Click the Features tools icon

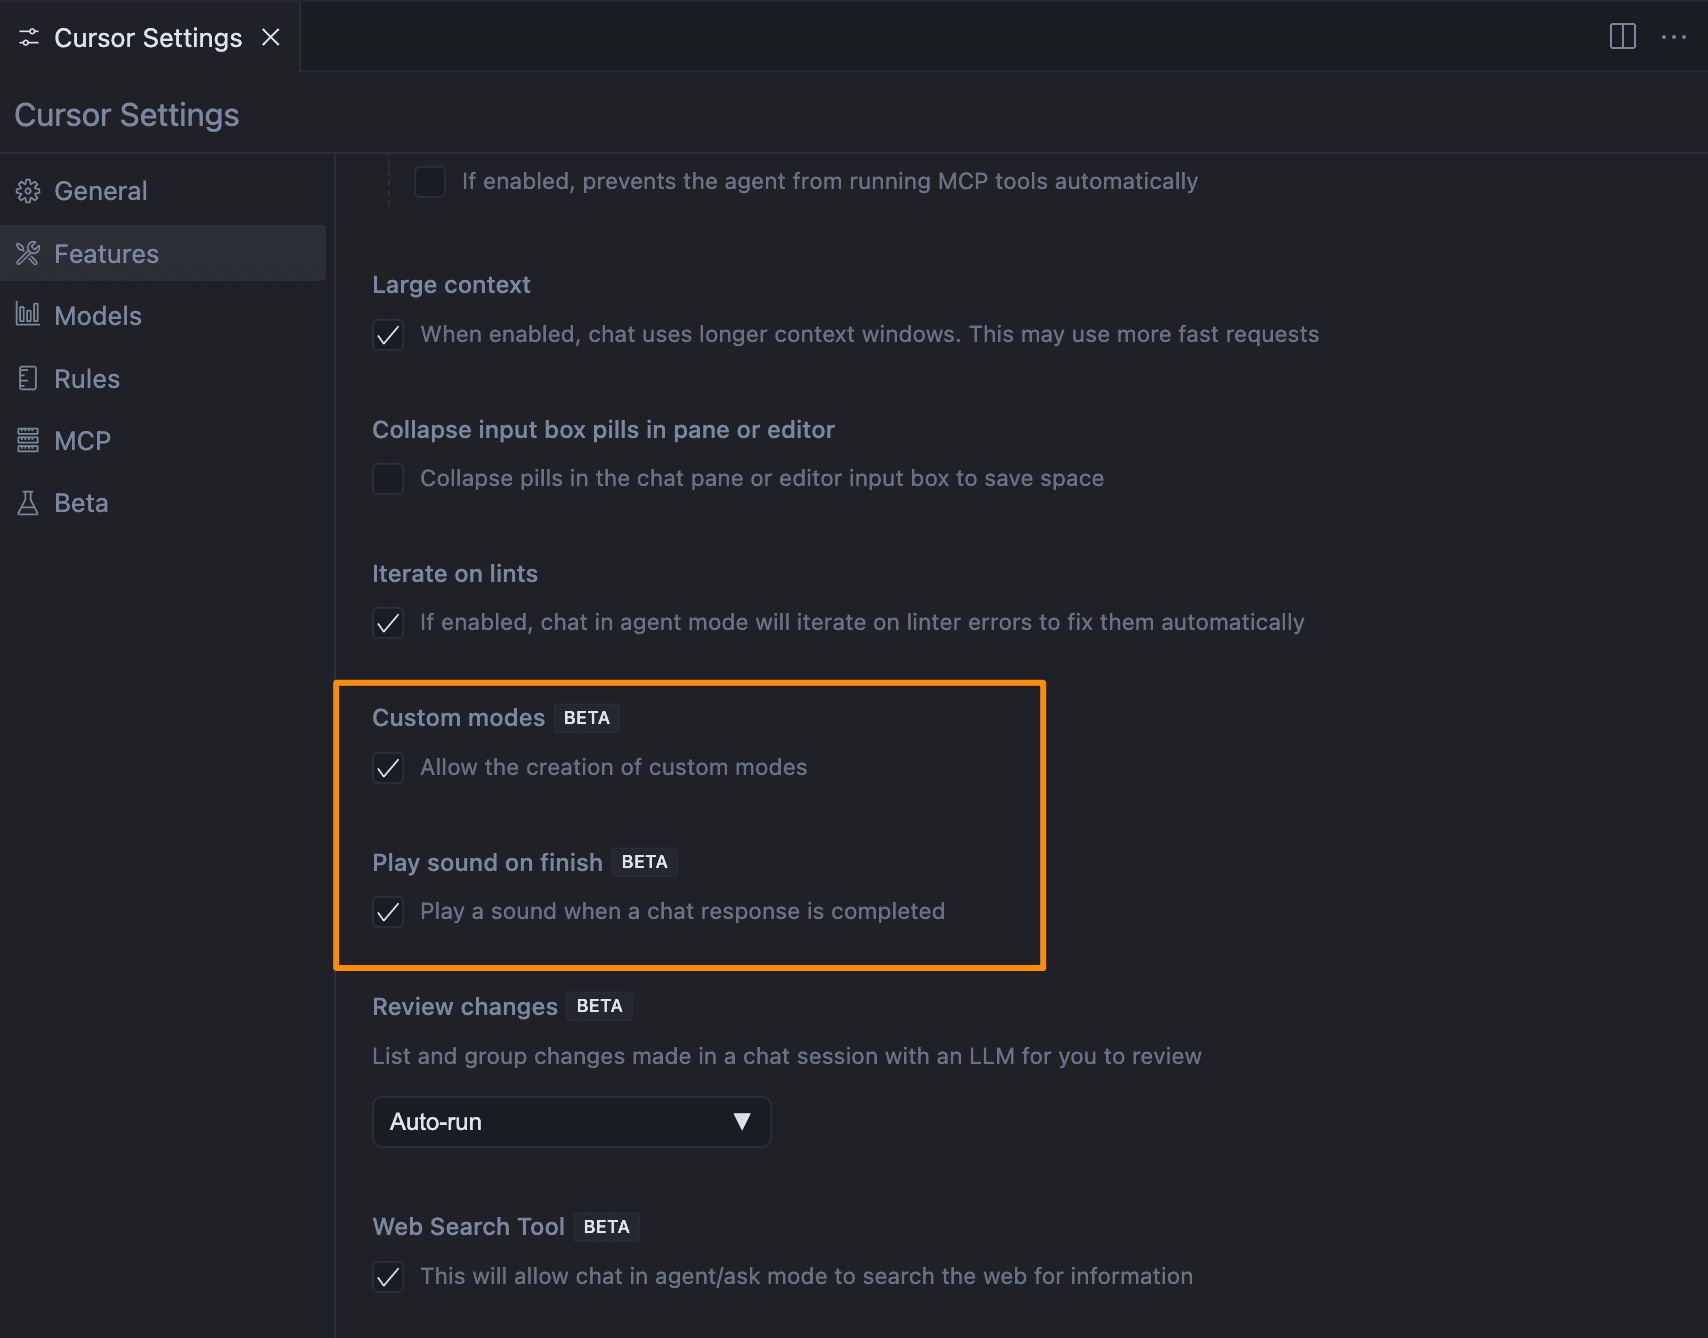click(x=28, y=254)
